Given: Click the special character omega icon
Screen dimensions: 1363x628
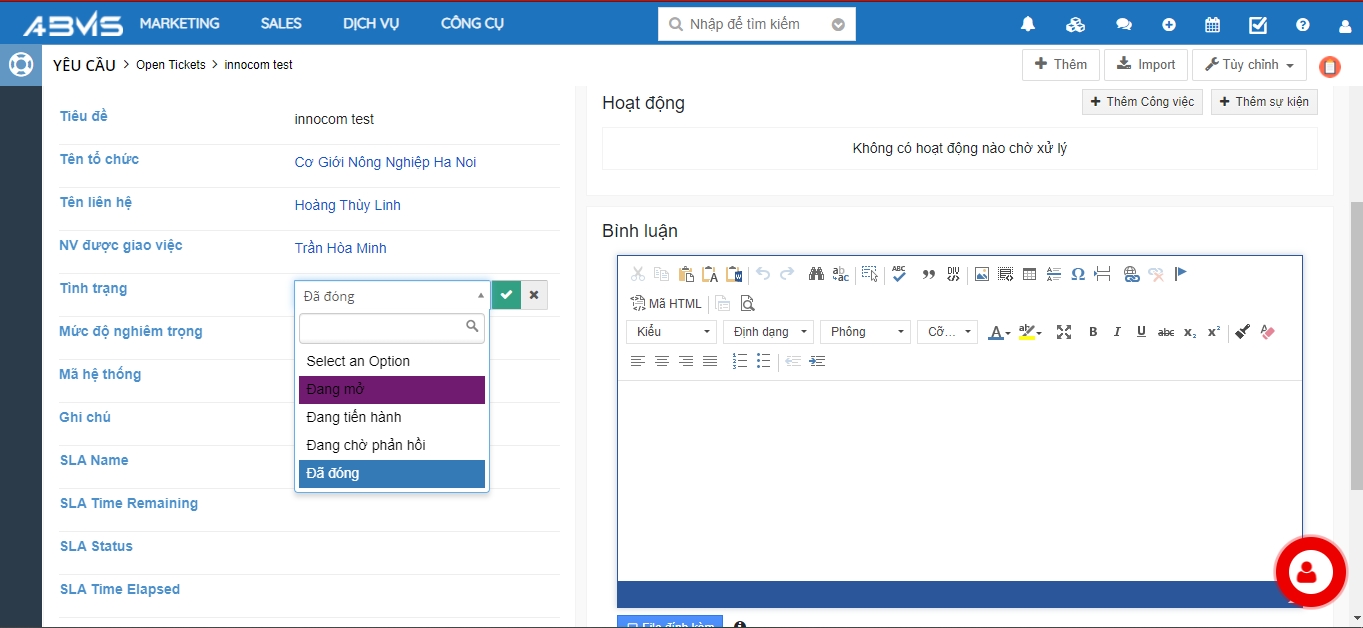Looking at the screenshot, I should pos(1078,274).
